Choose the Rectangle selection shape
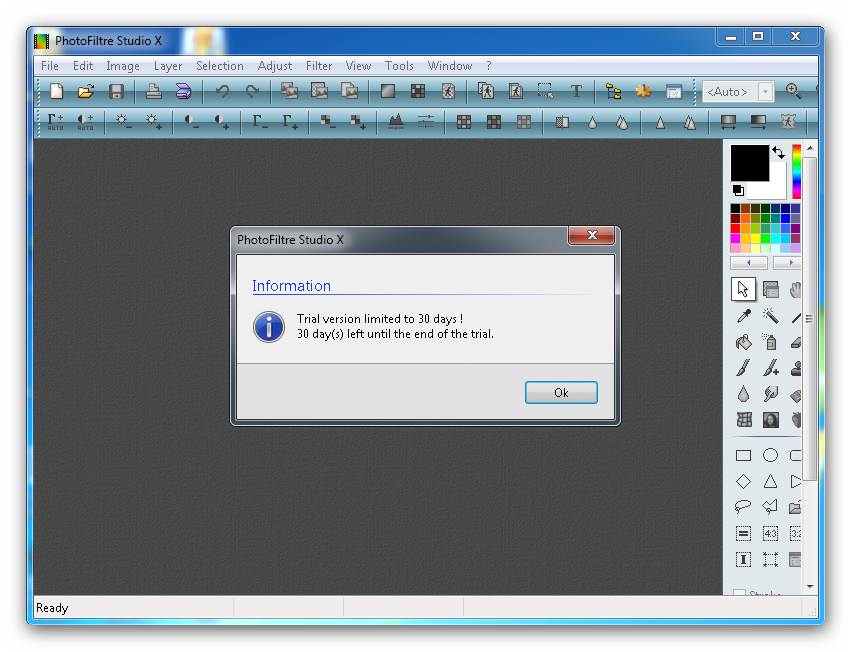Image resolution: width=852 pixels, height=652 pixels. point(743,455)
